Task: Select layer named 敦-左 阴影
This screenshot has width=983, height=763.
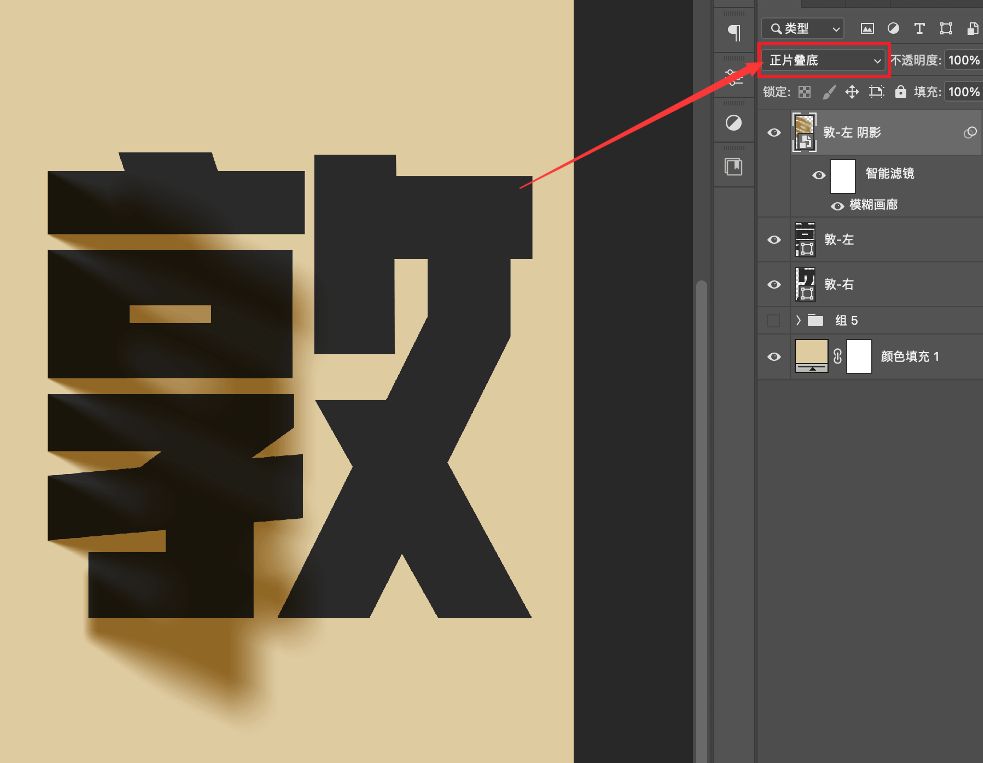Action: point(852,132)
